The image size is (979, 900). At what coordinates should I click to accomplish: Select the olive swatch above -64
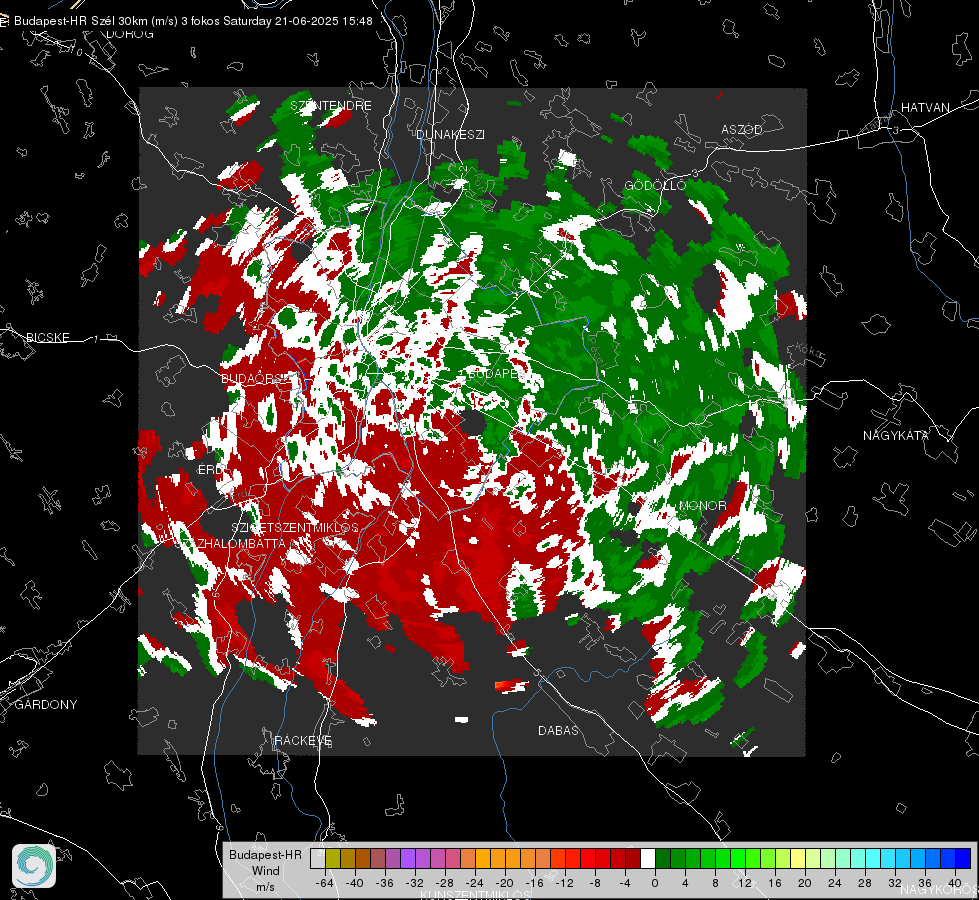(332, 859)
